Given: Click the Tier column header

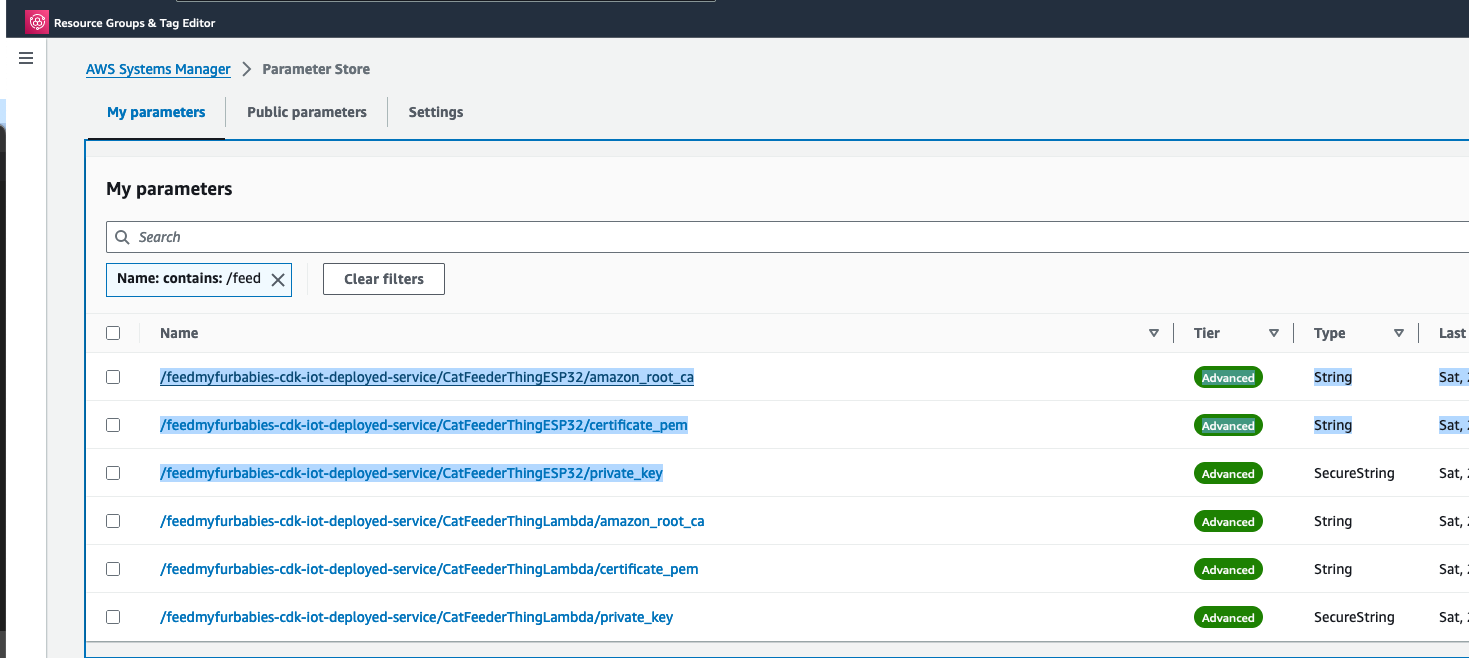Looking at the screenshot, I should tap(1207, 333).
